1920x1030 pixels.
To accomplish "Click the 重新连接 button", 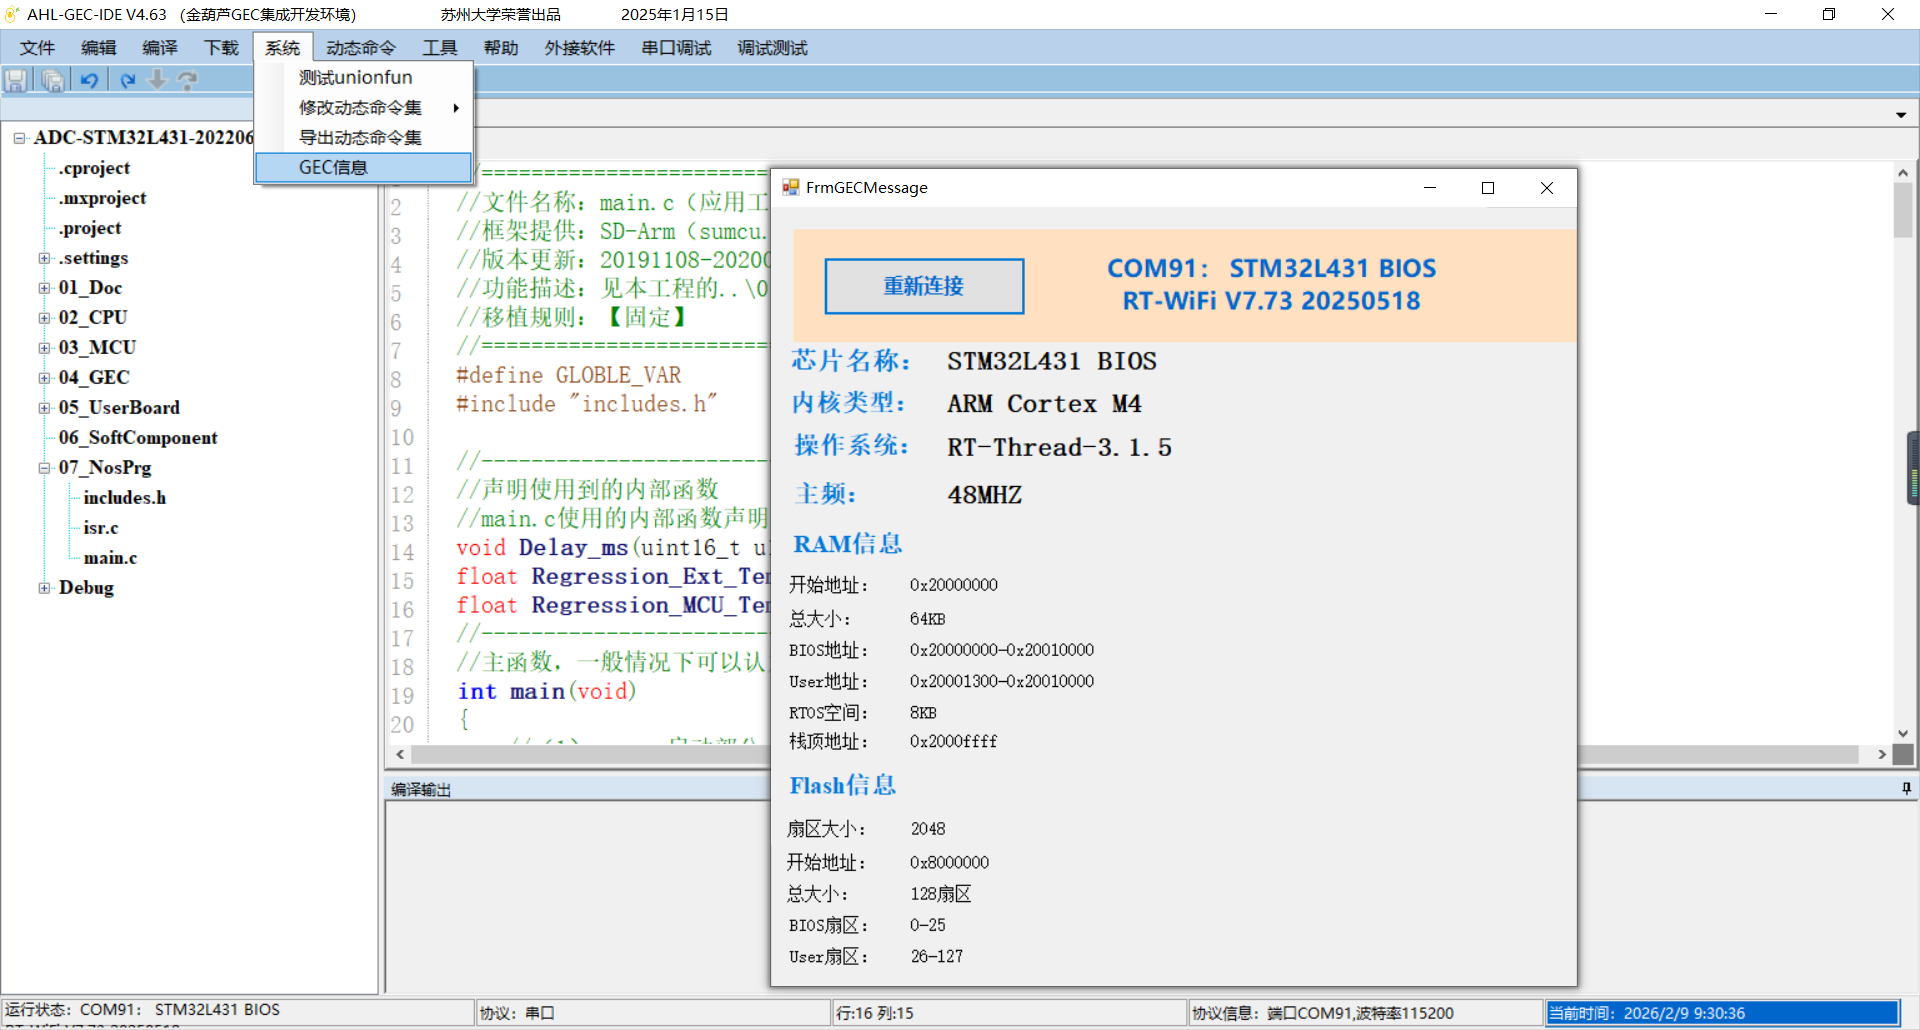I will point(924,286).
